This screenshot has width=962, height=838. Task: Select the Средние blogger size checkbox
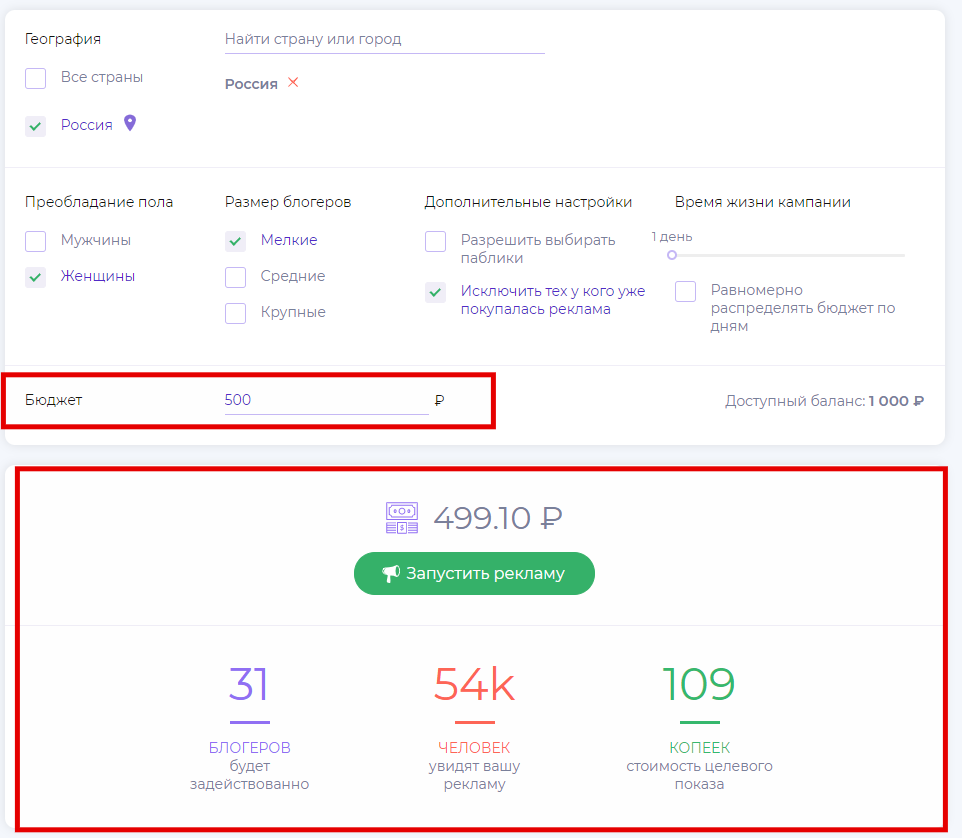pyautogui.click(x=236, y=277)
